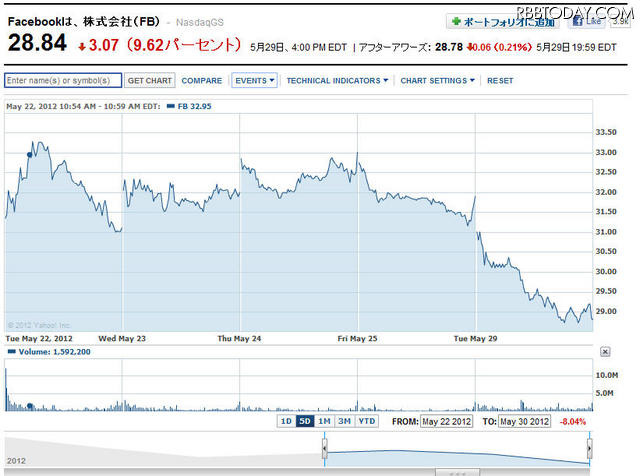The image size is (640, 476).
Task: Click the 3.9k Like count badge
Action: (x=620, y=21)
